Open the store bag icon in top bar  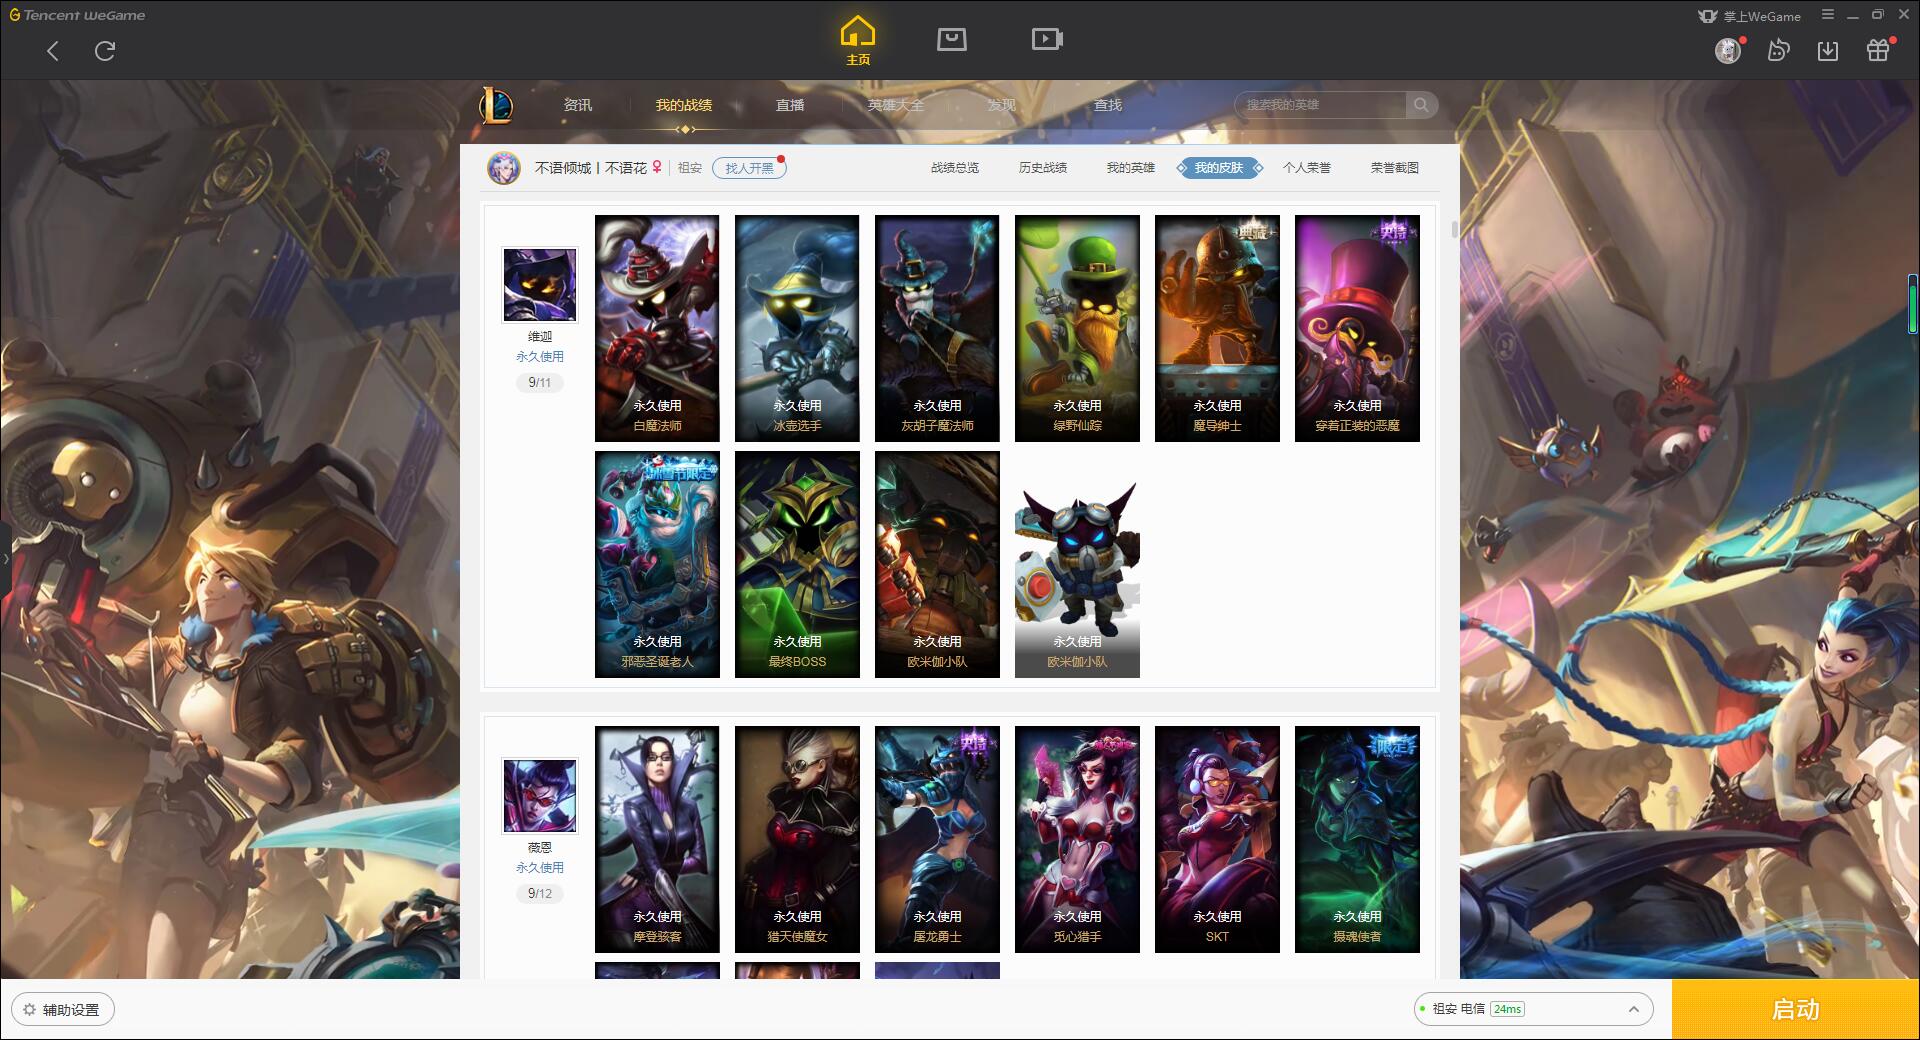[952, 39]
